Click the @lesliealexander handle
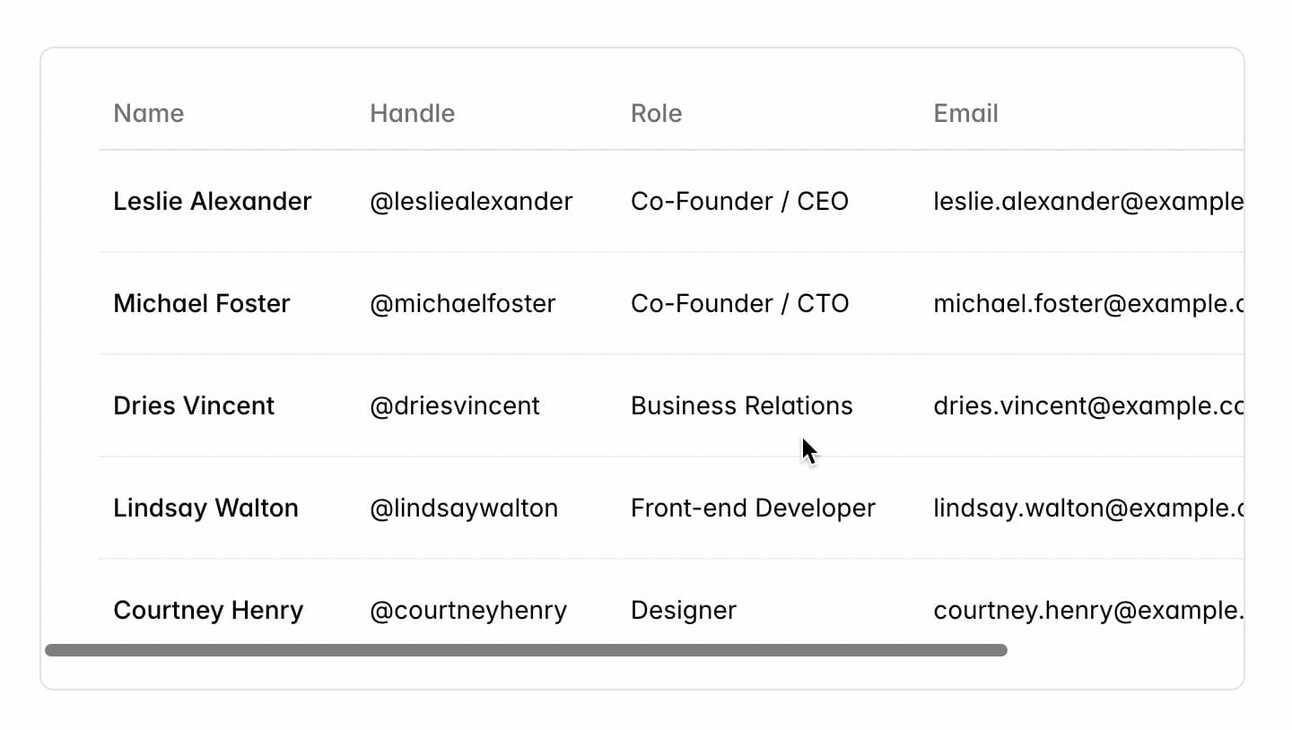The width and height of the screenshot is (1292, 730). coord(471,201)
